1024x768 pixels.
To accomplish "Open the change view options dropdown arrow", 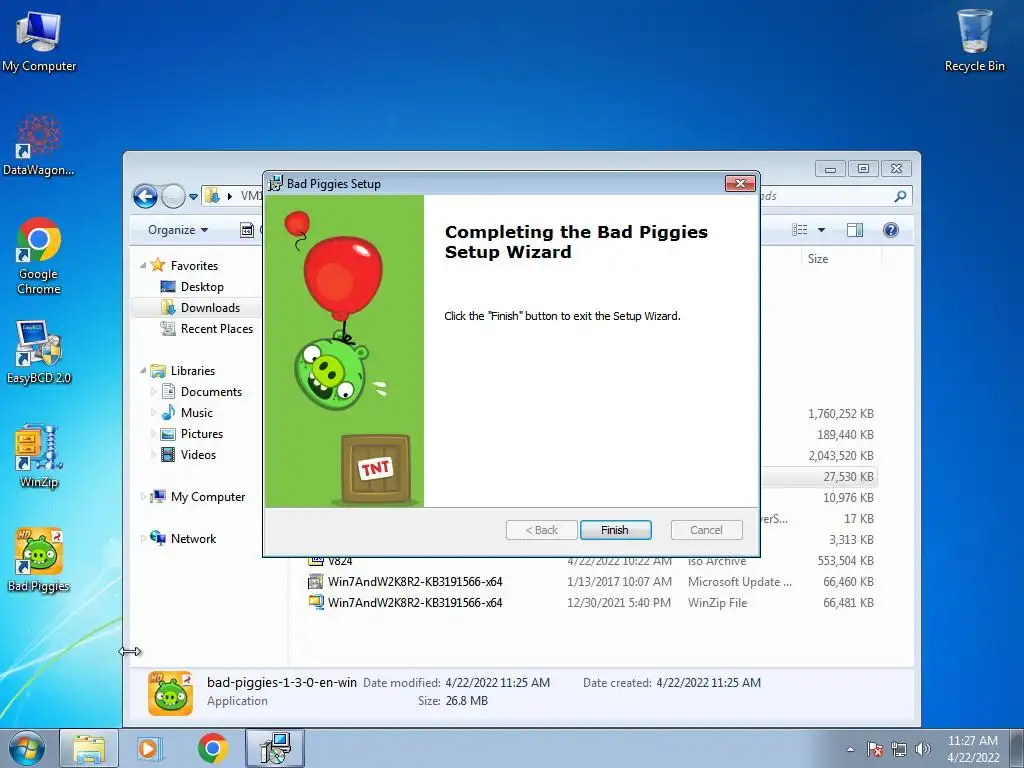I will (x=822, y=230).
